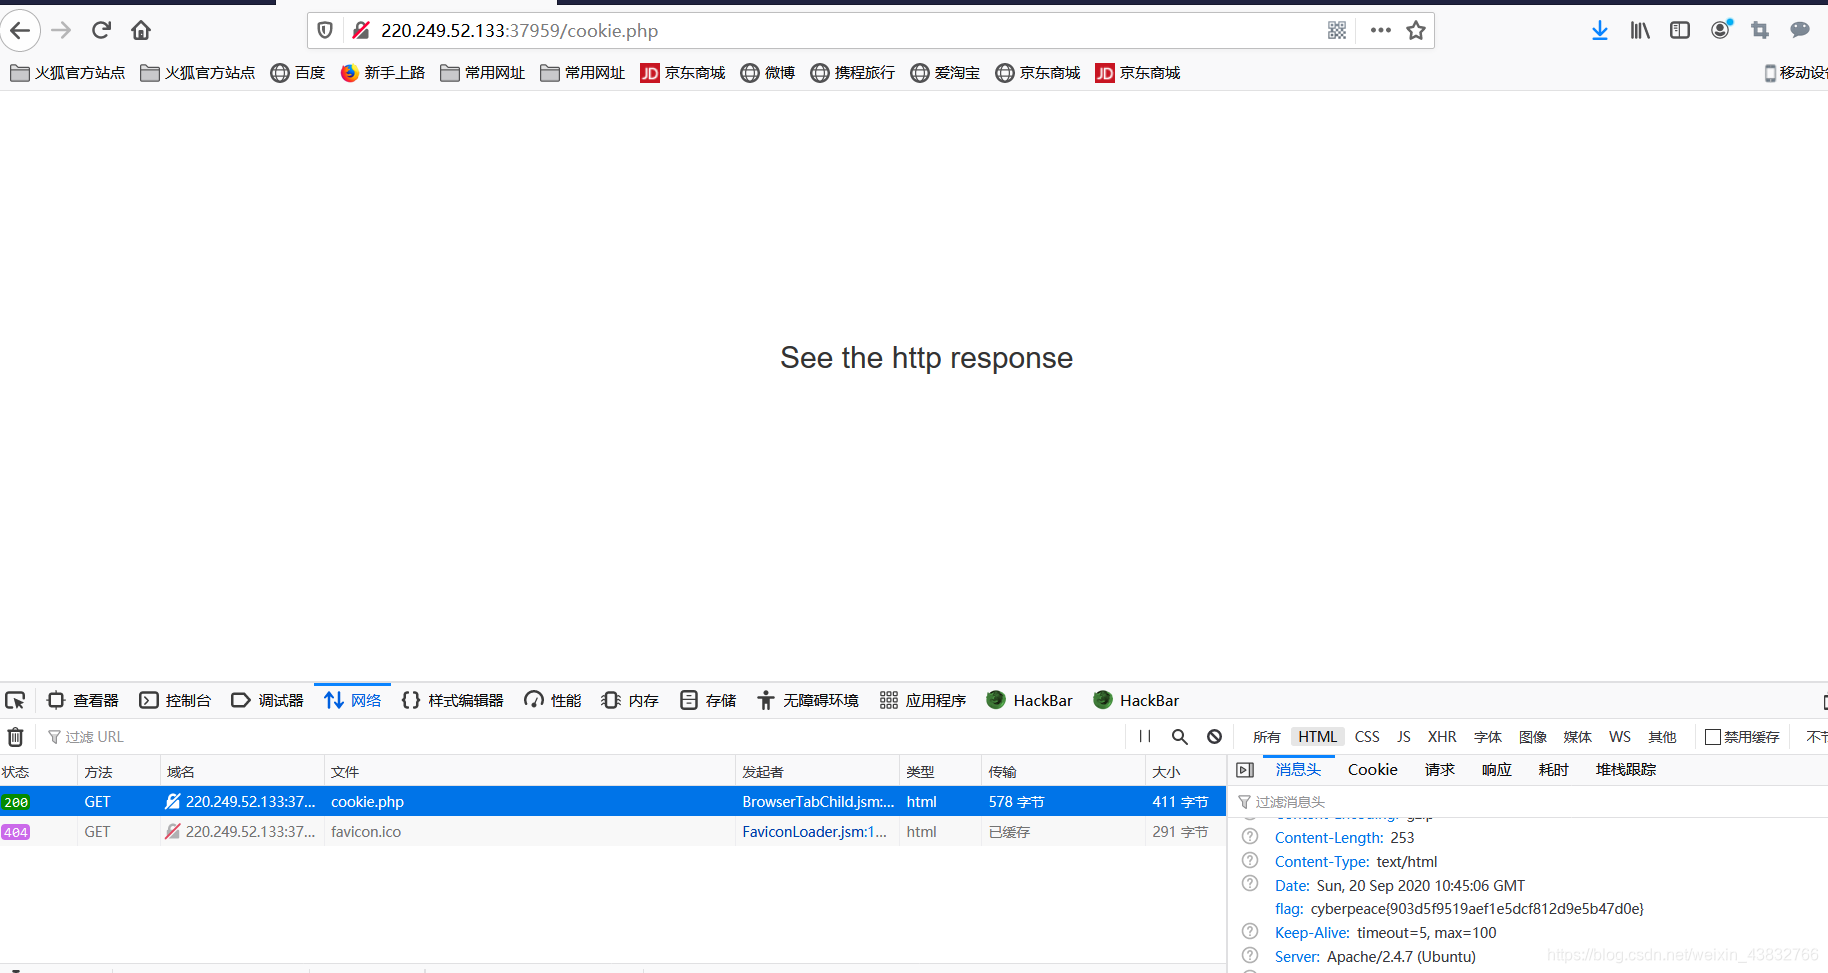This screenshot has height=973, width=1828.
Task: Open the browser home page
Action: [141, 30]
